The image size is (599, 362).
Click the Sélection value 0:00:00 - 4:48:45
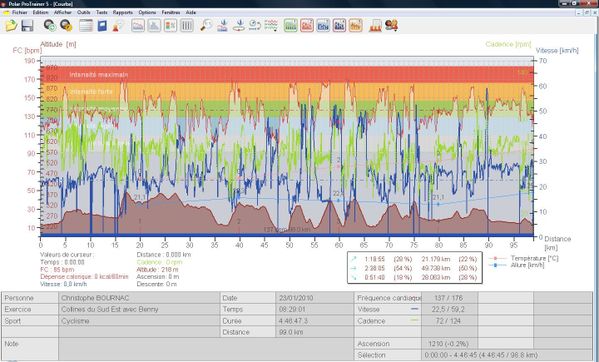(x=507, y=355)
